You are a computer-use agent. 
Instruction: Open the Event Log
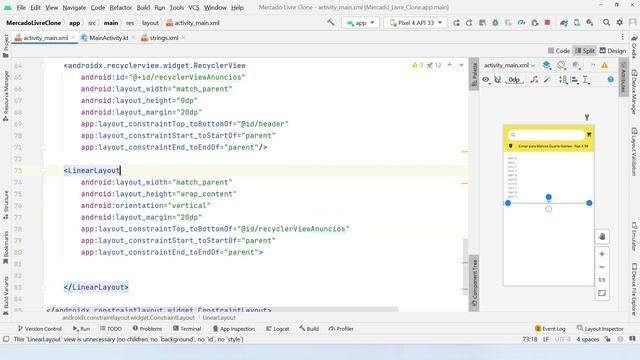pos(550,329)
